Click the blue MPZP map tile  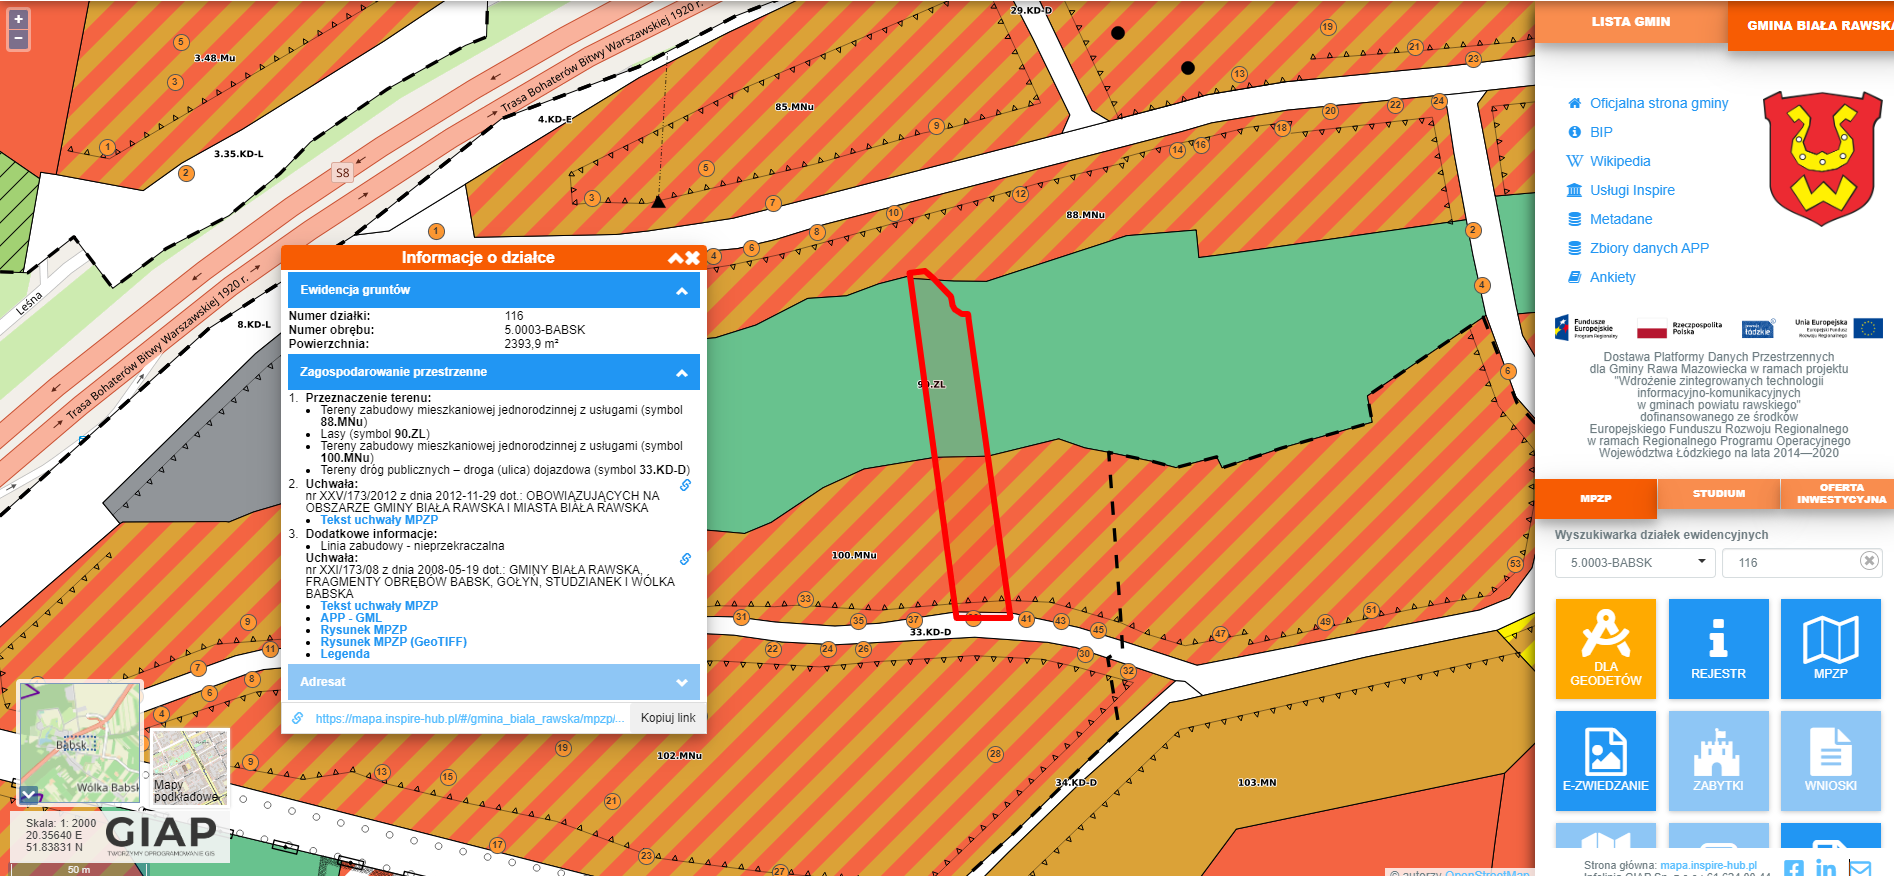(x=1830, y=648)
